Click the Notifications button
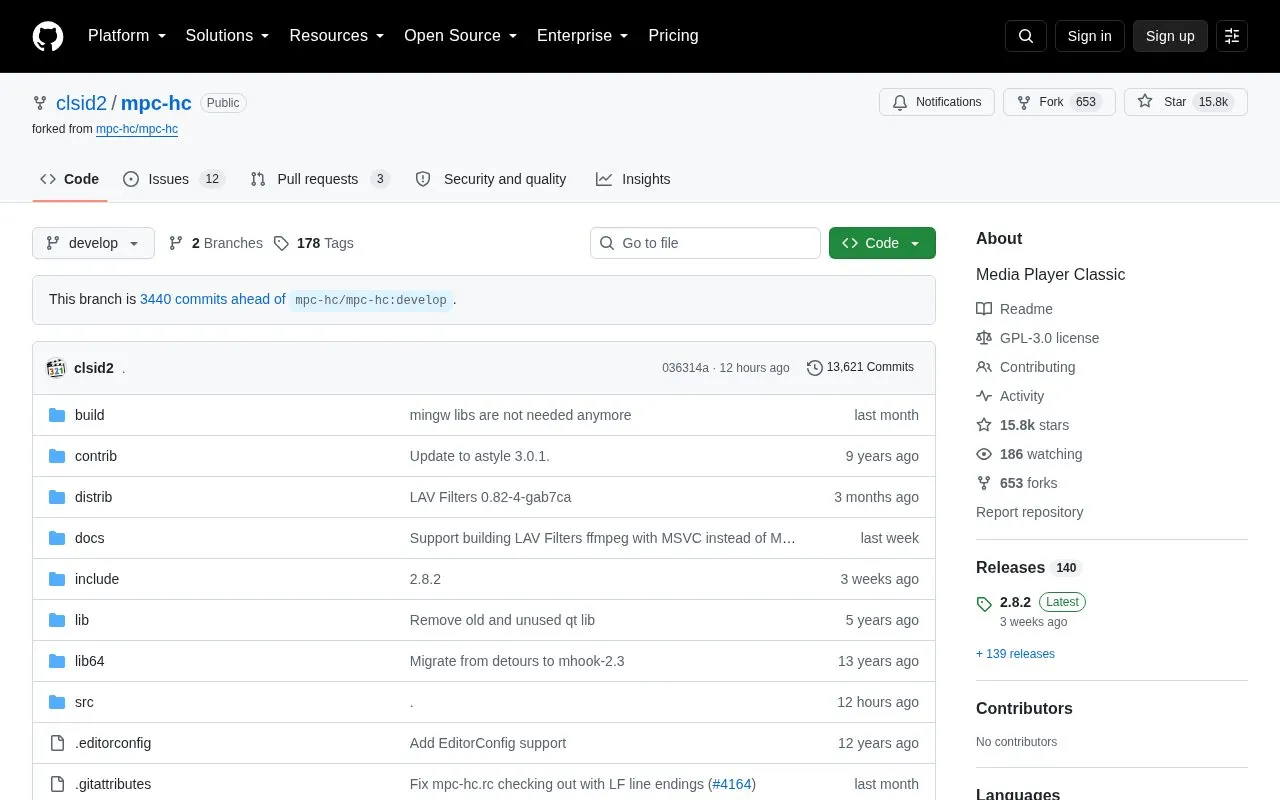 click(x=937, y=102)
